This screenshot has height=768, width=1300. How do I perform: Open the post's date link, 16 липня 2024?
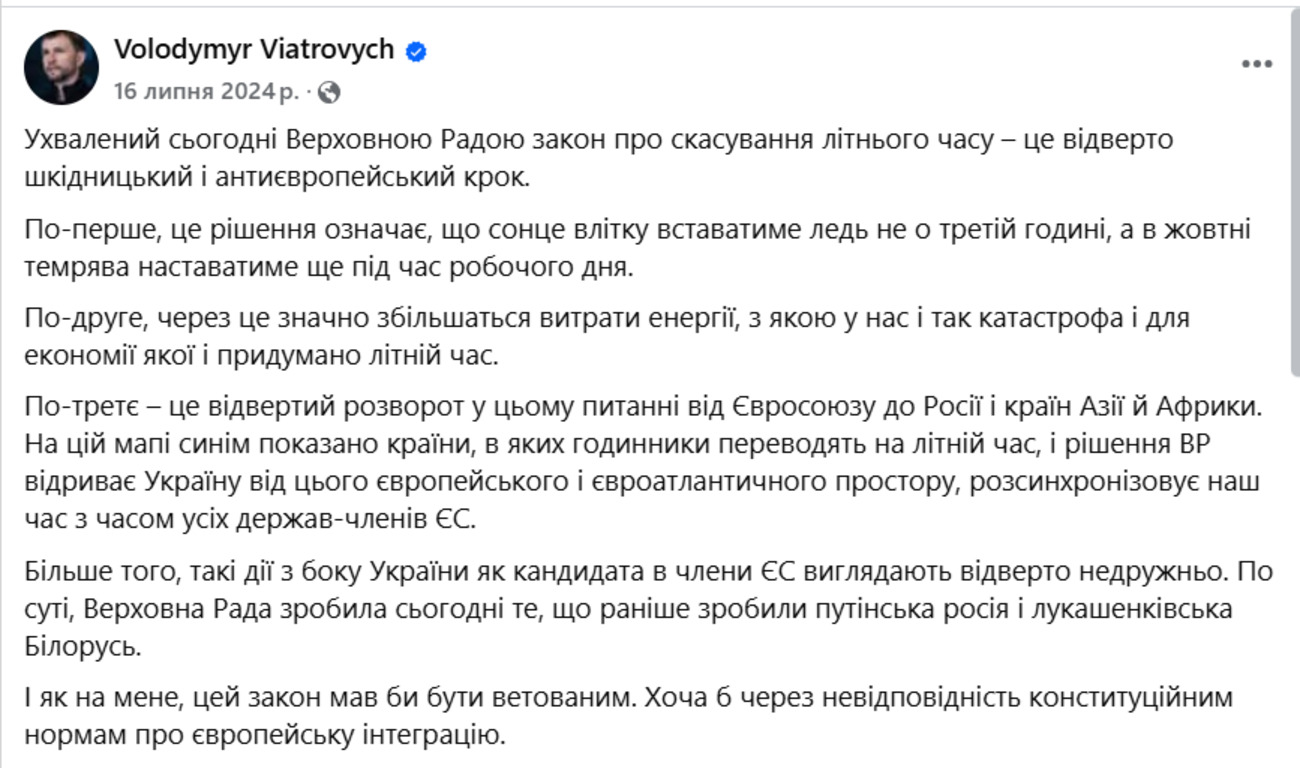[x=205, y=92]
